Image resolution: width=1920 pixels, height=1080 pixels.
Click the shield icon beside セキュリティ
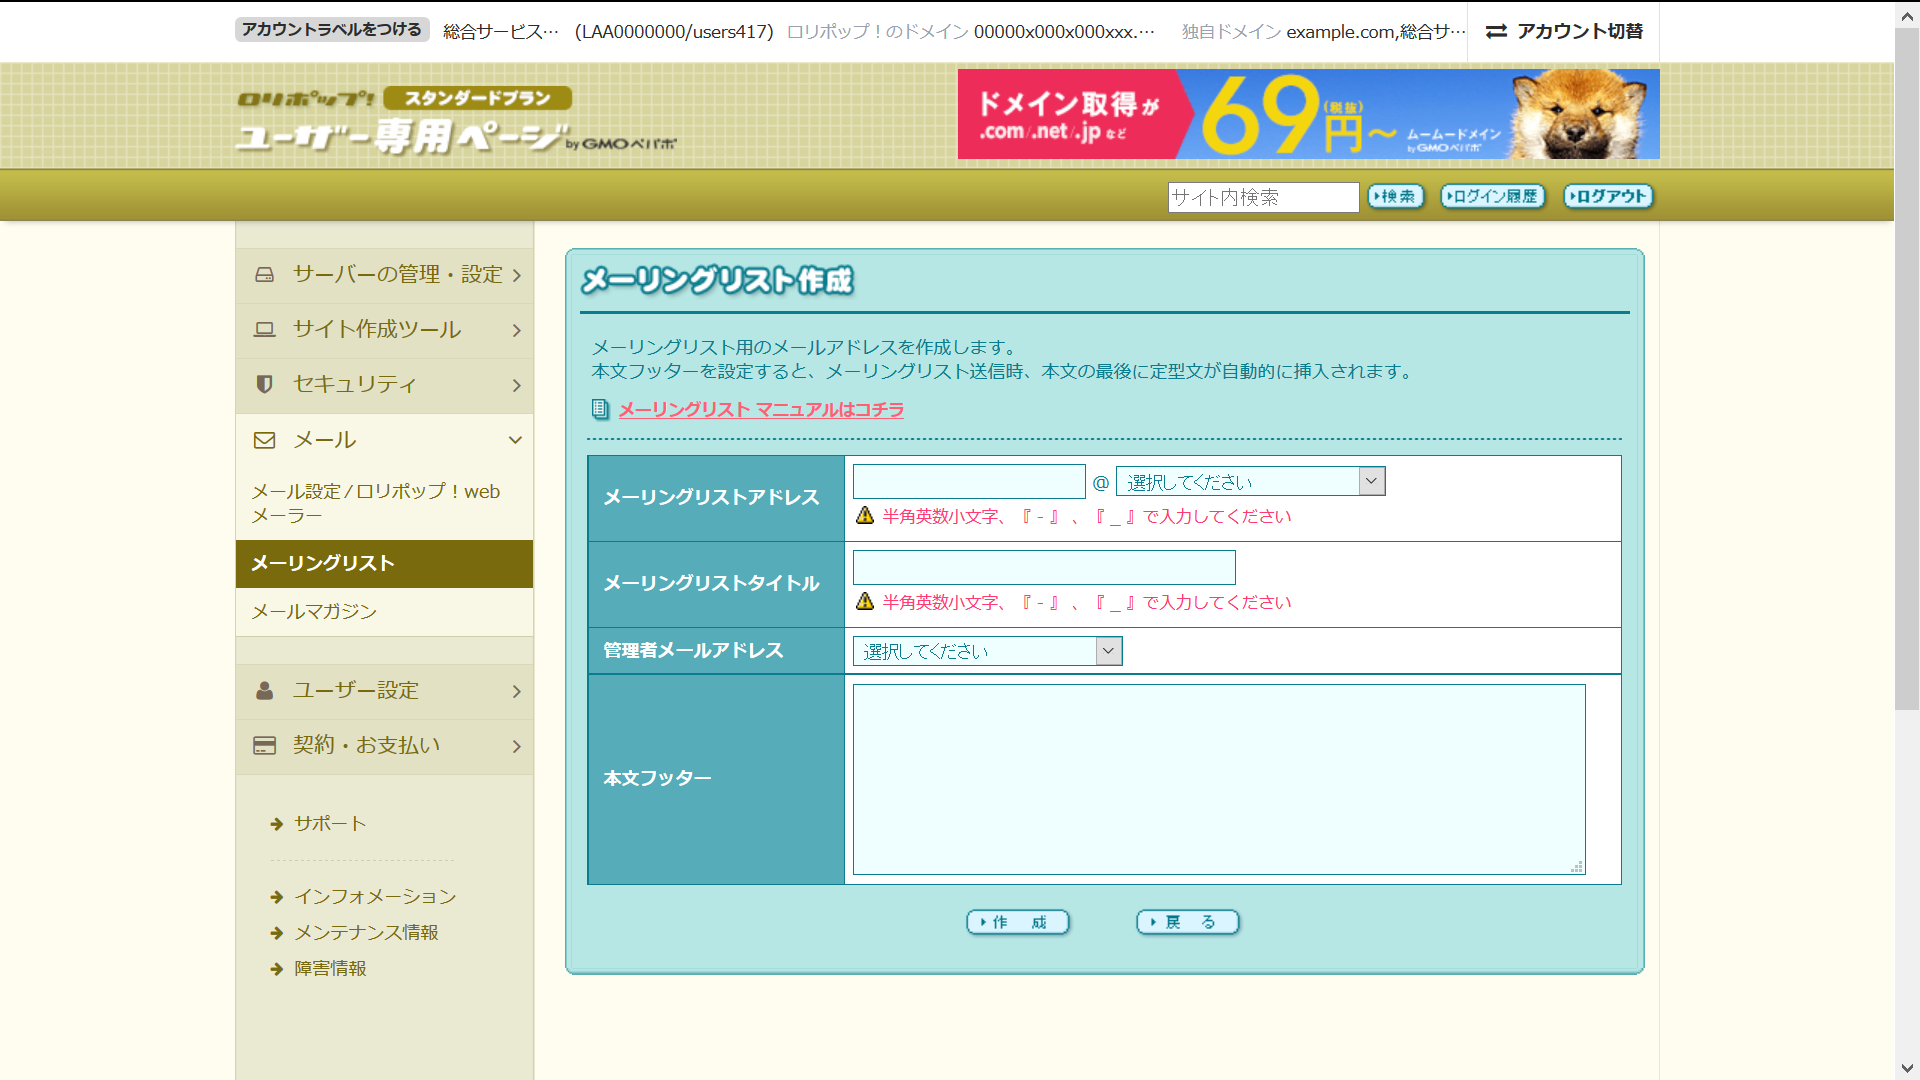pos(264,384)
